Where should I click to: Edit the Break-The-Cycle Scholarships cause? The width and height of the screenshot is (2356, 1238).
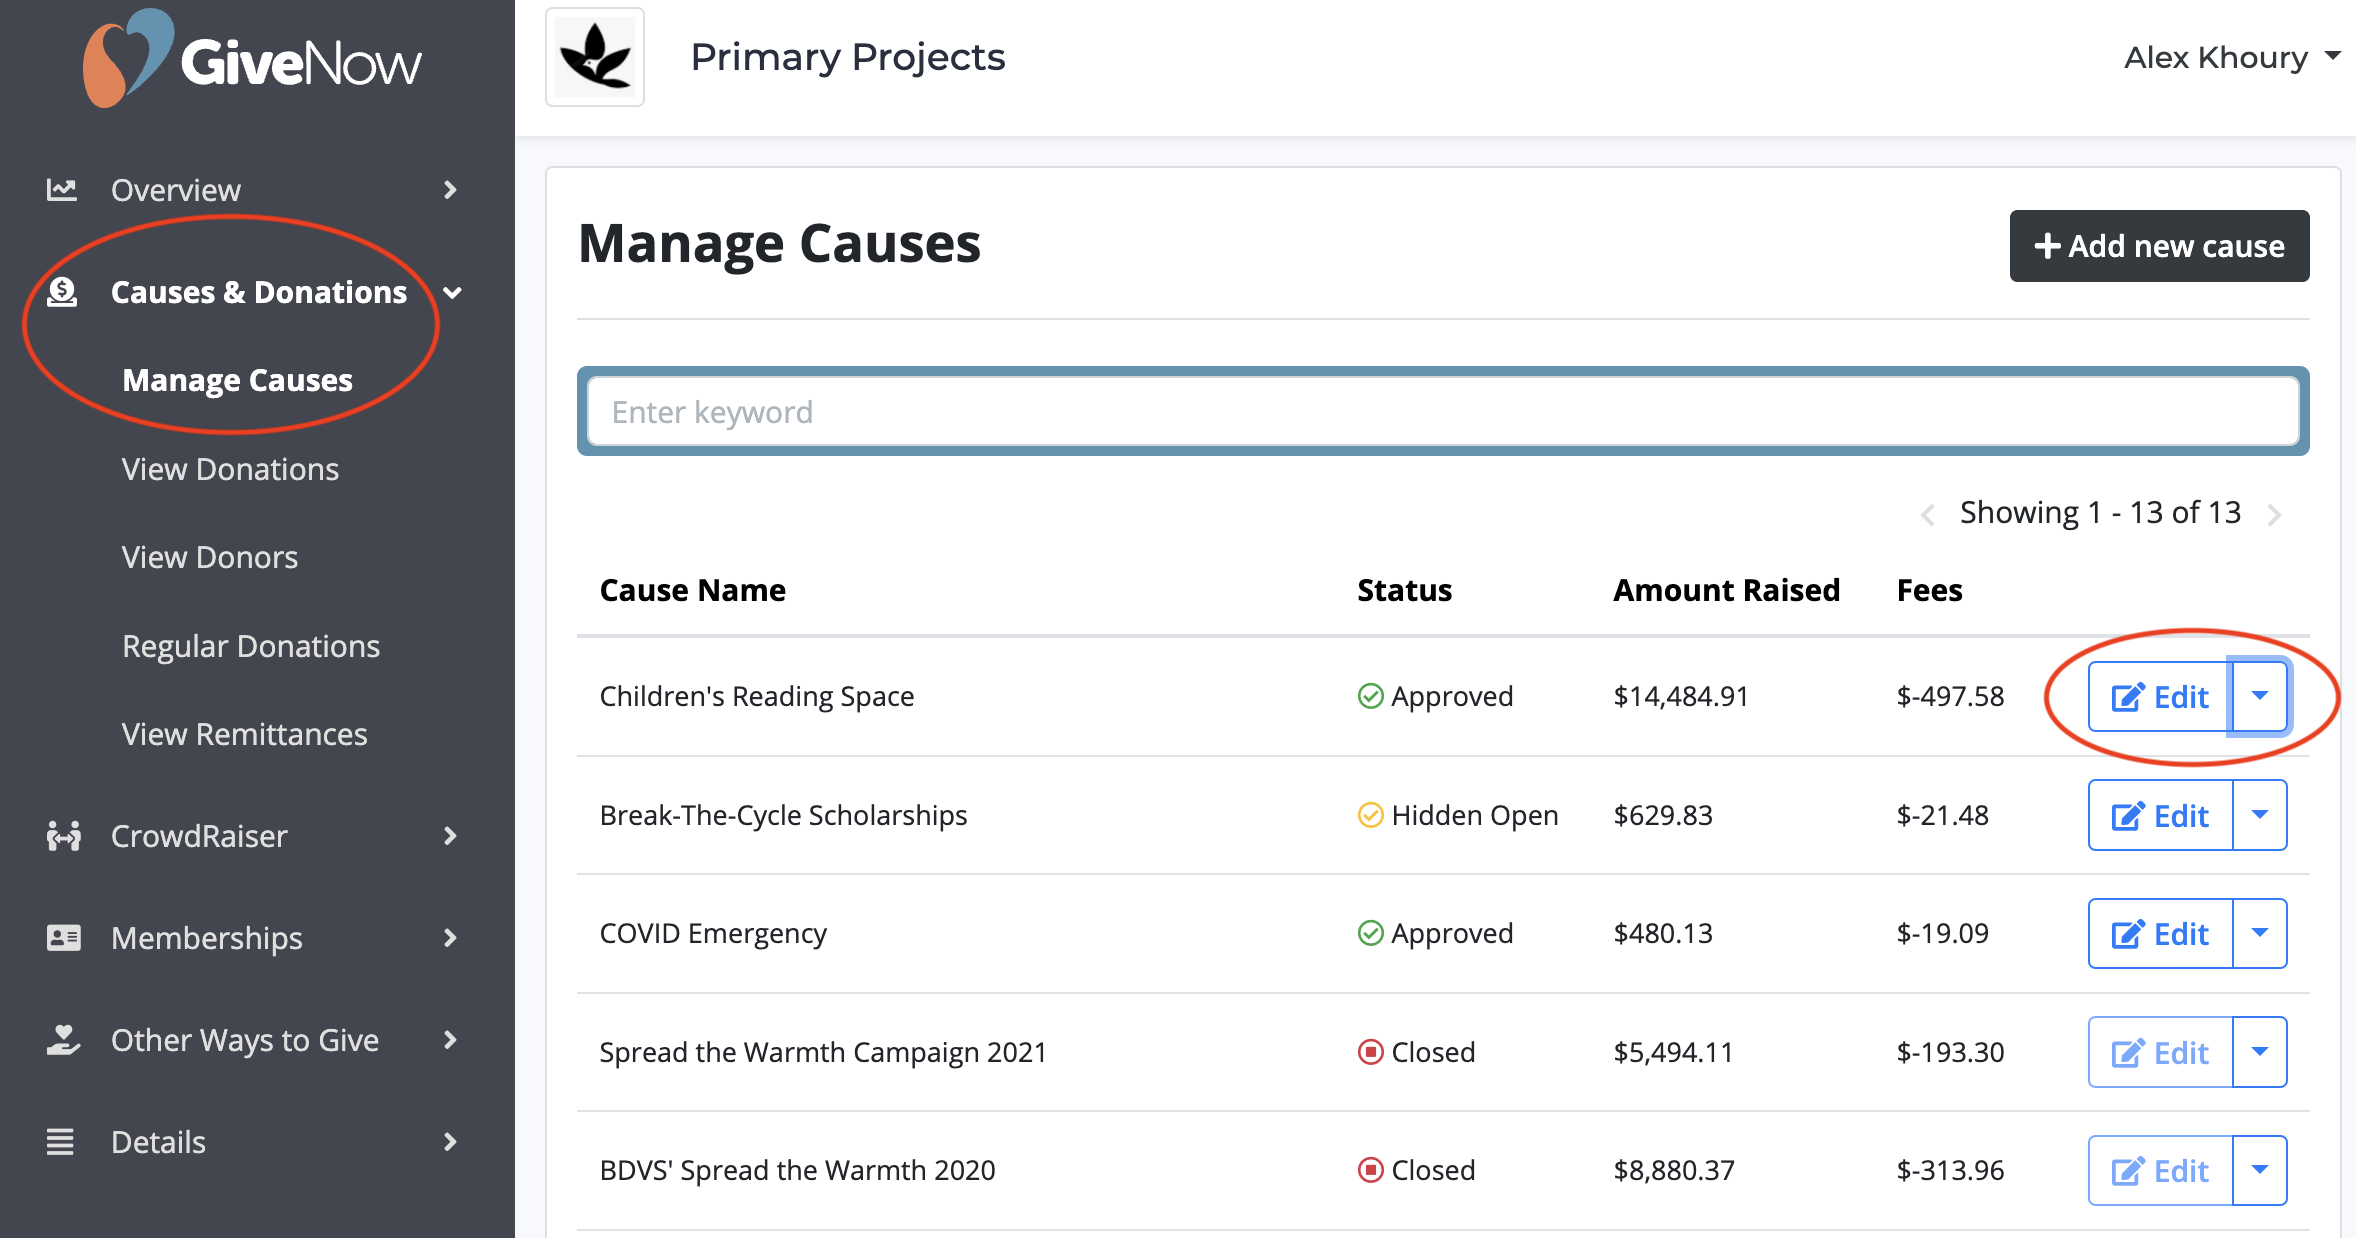click(2160, 815)
